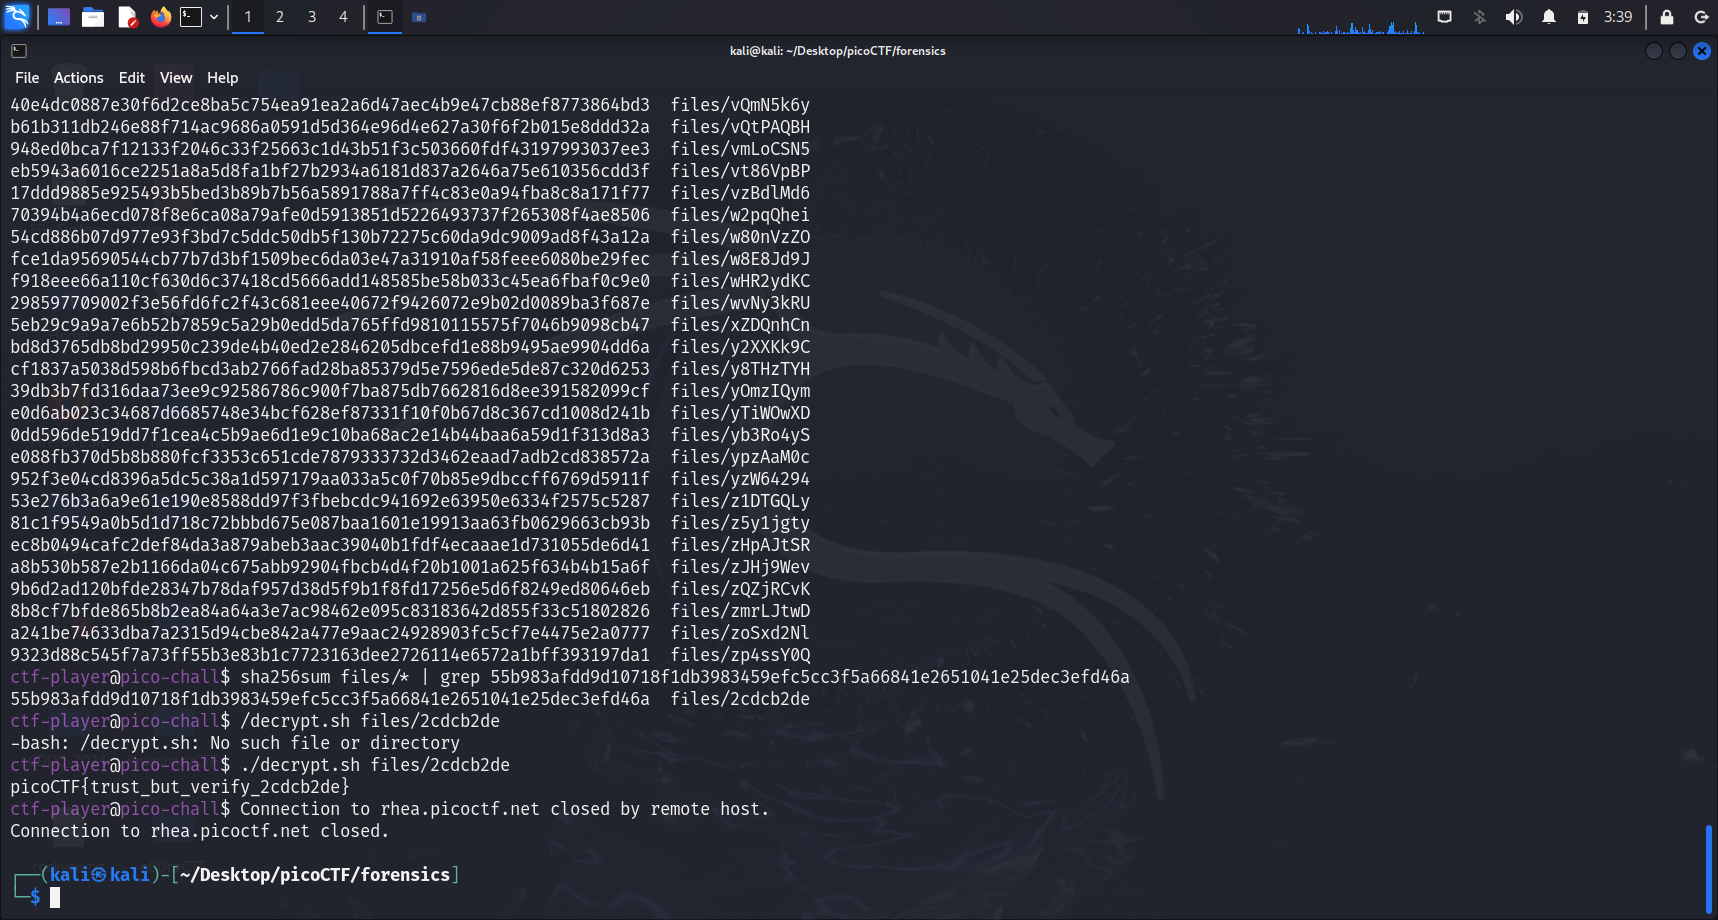Image resolution: width=1718 pixels, height=920 pixels.
Task: Open the Actions menu
Action: [x=78, y=78]
